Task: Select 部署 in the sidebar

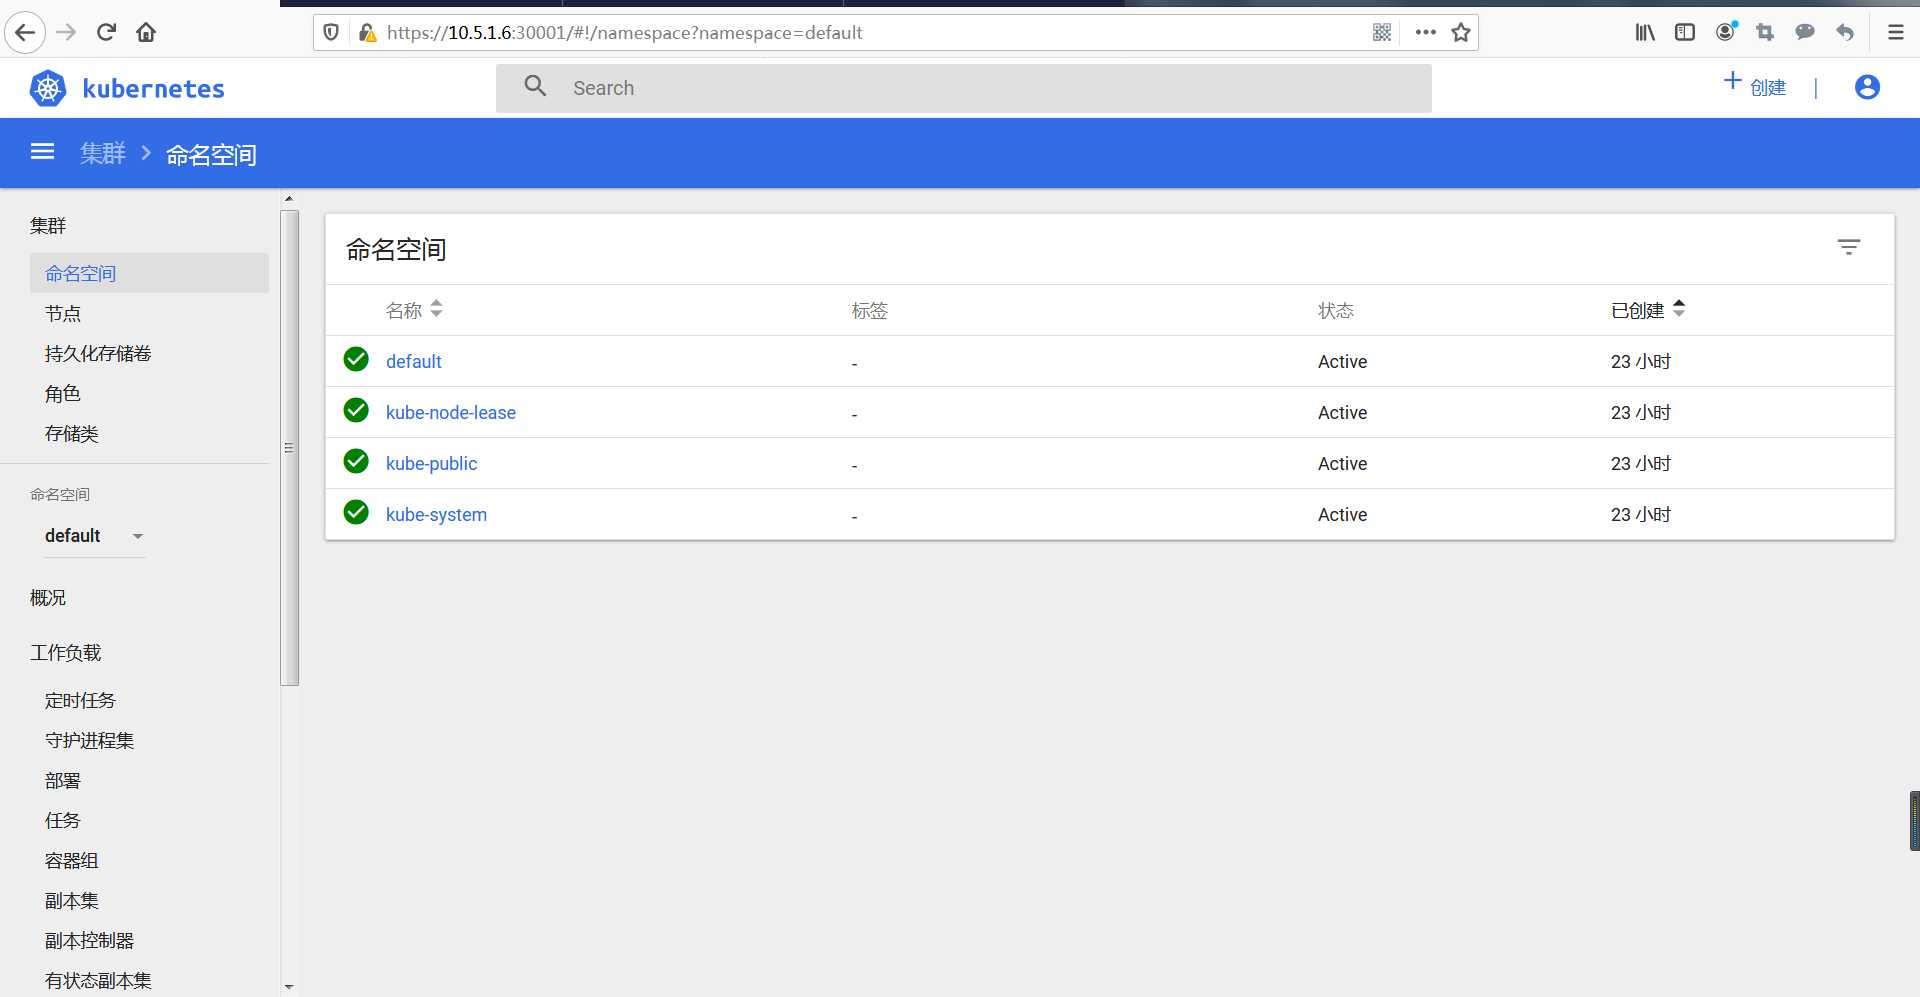Action: (62, 780)
